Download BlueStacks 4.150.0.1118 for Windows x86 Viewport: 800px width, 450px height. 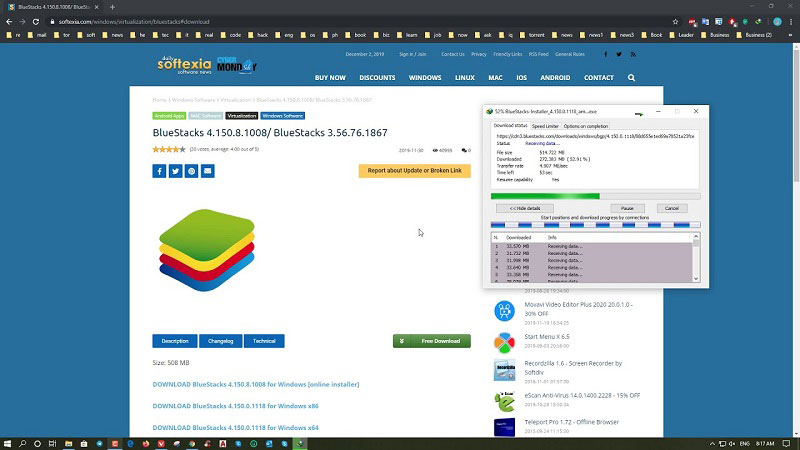(x=235, y=406)
